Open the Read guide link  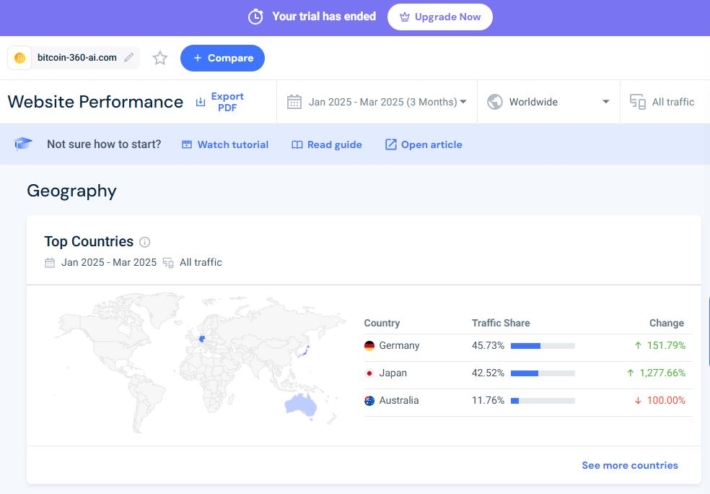tap(334, 144)
